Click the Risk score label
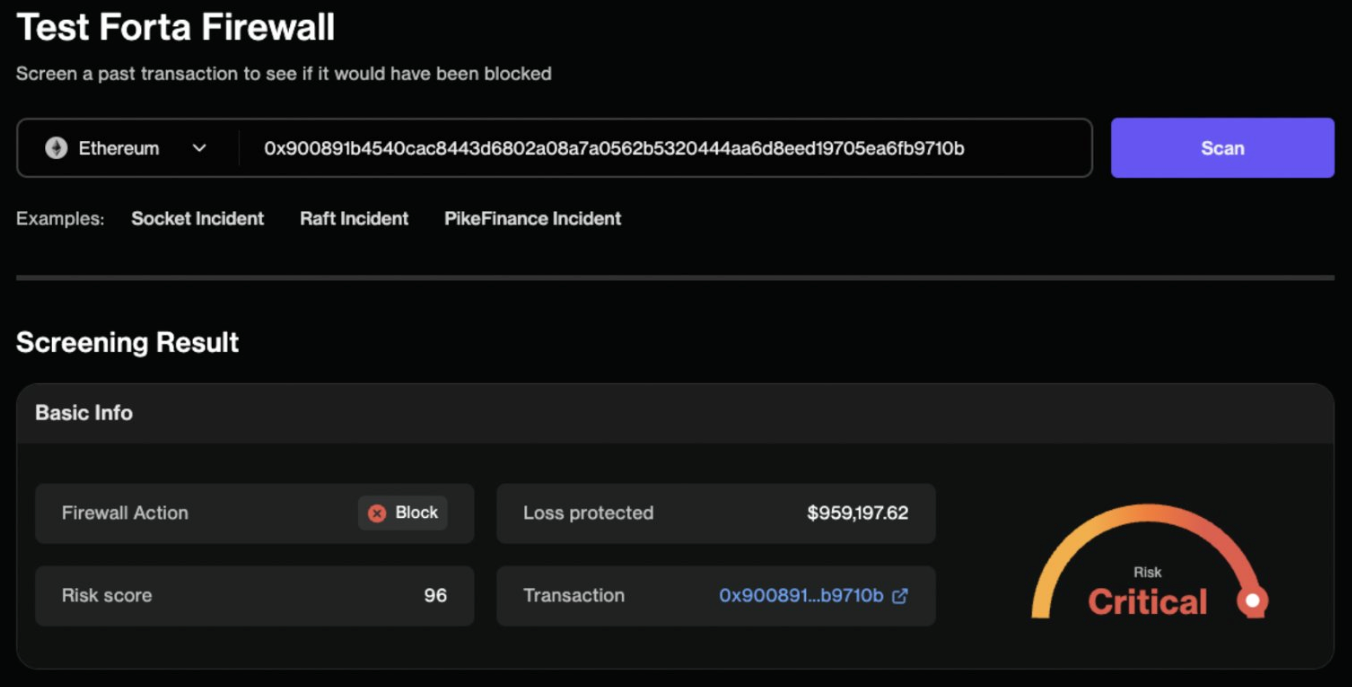 pyautogui.click(x=107, y=595)
